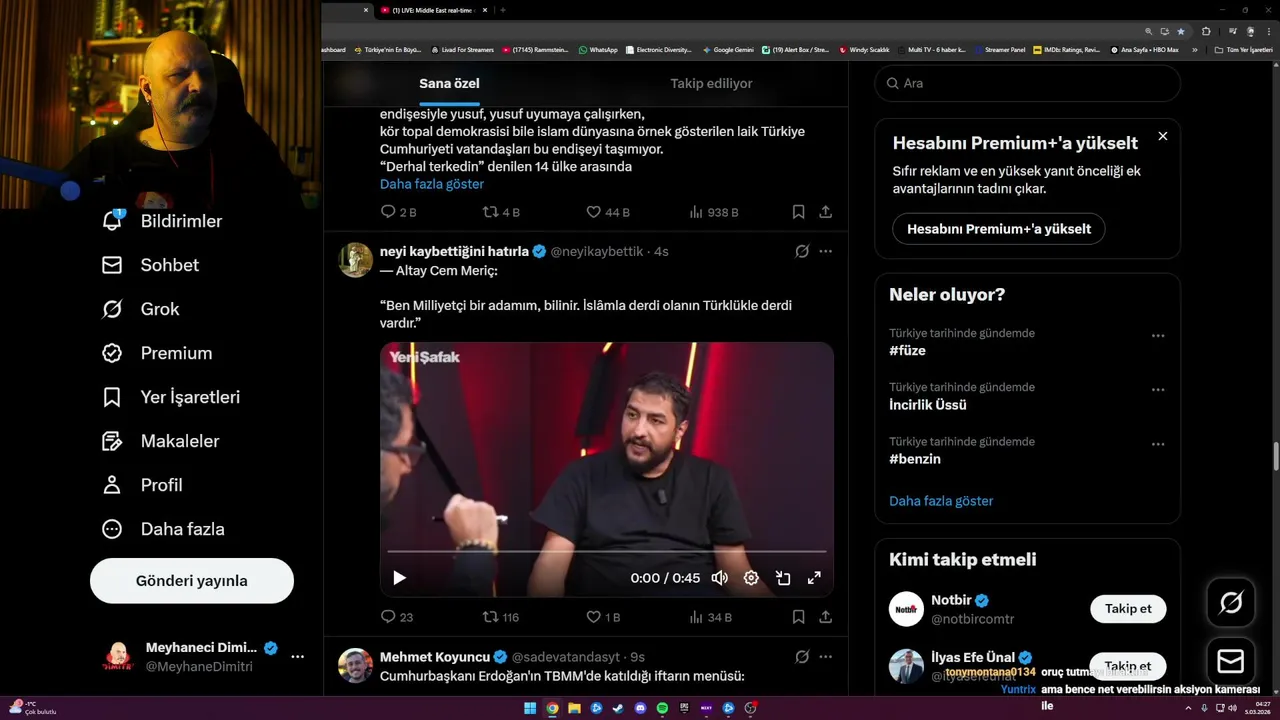Bookmark this page star icon in address bar
The height and width of the screenshot is (720, 1280).
pos(1180,31)
